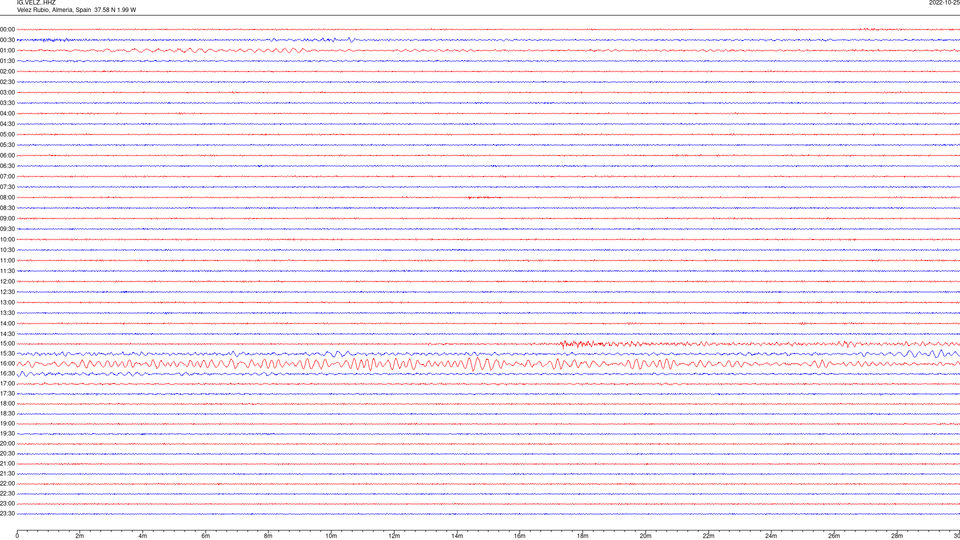Image resolution: width=960 pixels, height=540 pixels.
Task: Click the 00:00 trace time label
Action: 7,29
